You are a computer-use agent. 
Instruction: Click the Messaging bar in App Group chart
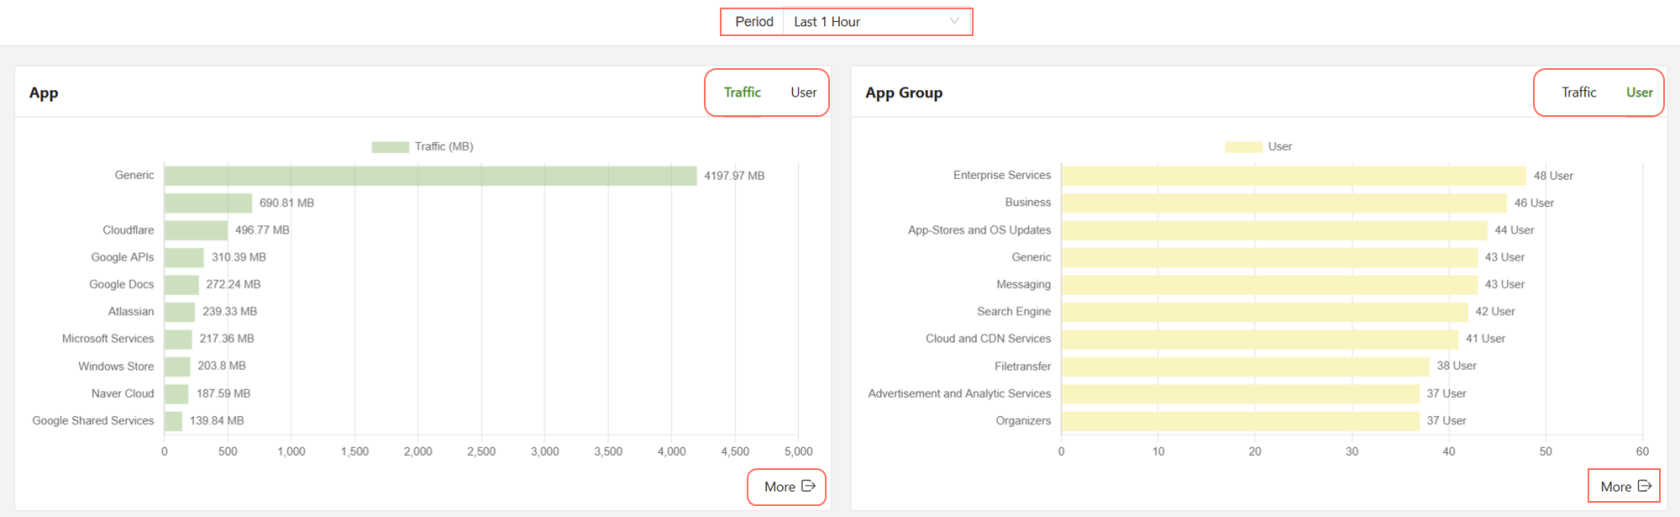point(1269,285)
